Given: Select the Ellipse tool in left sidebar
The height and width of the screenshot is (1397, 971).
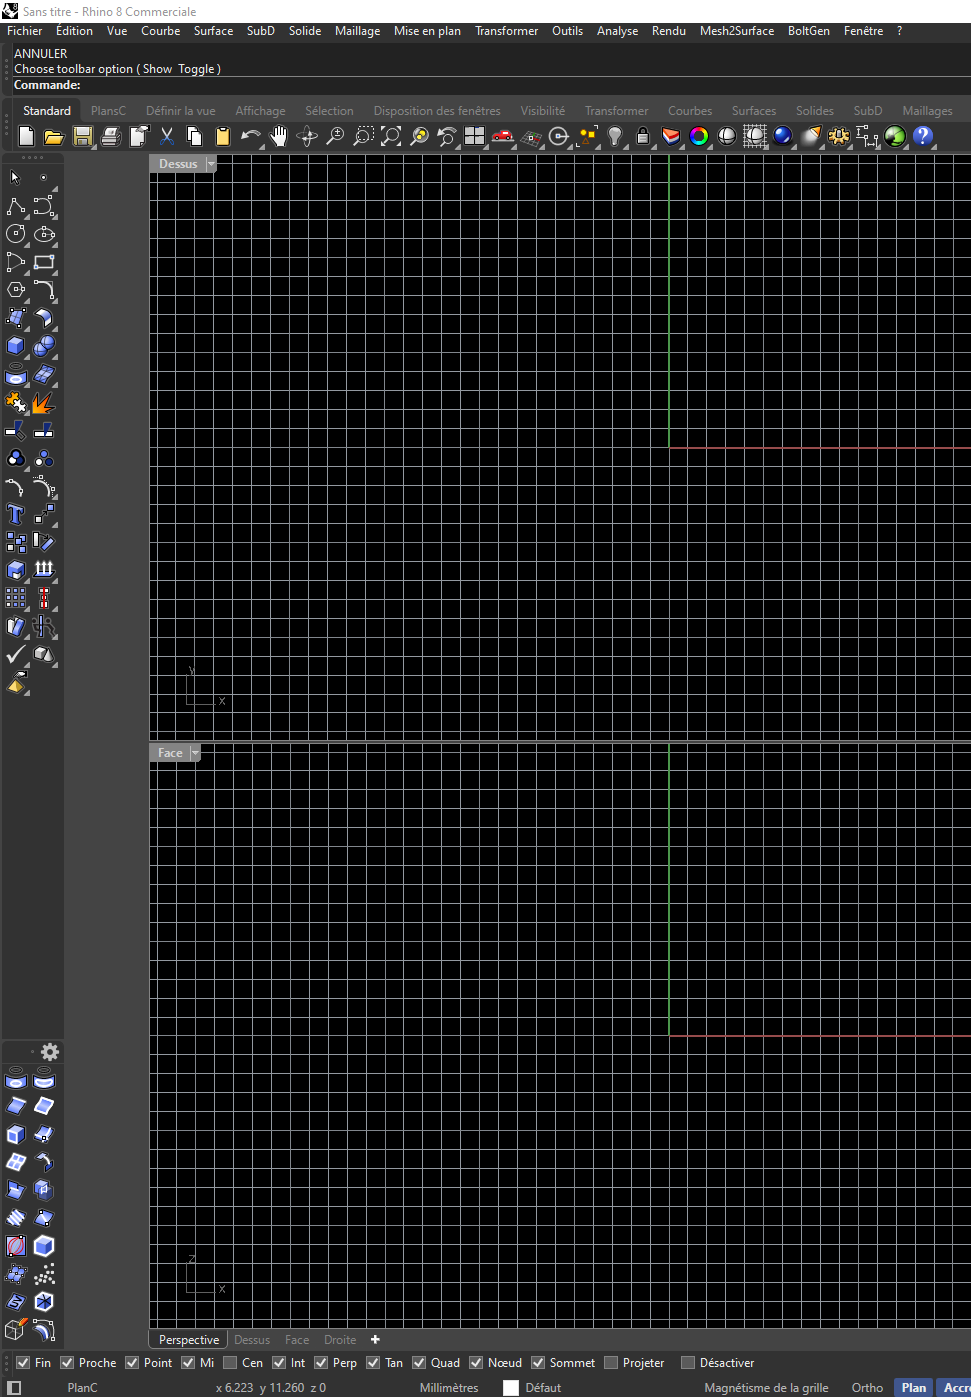Looking at the screenshot, I should (x=44, y=234).
